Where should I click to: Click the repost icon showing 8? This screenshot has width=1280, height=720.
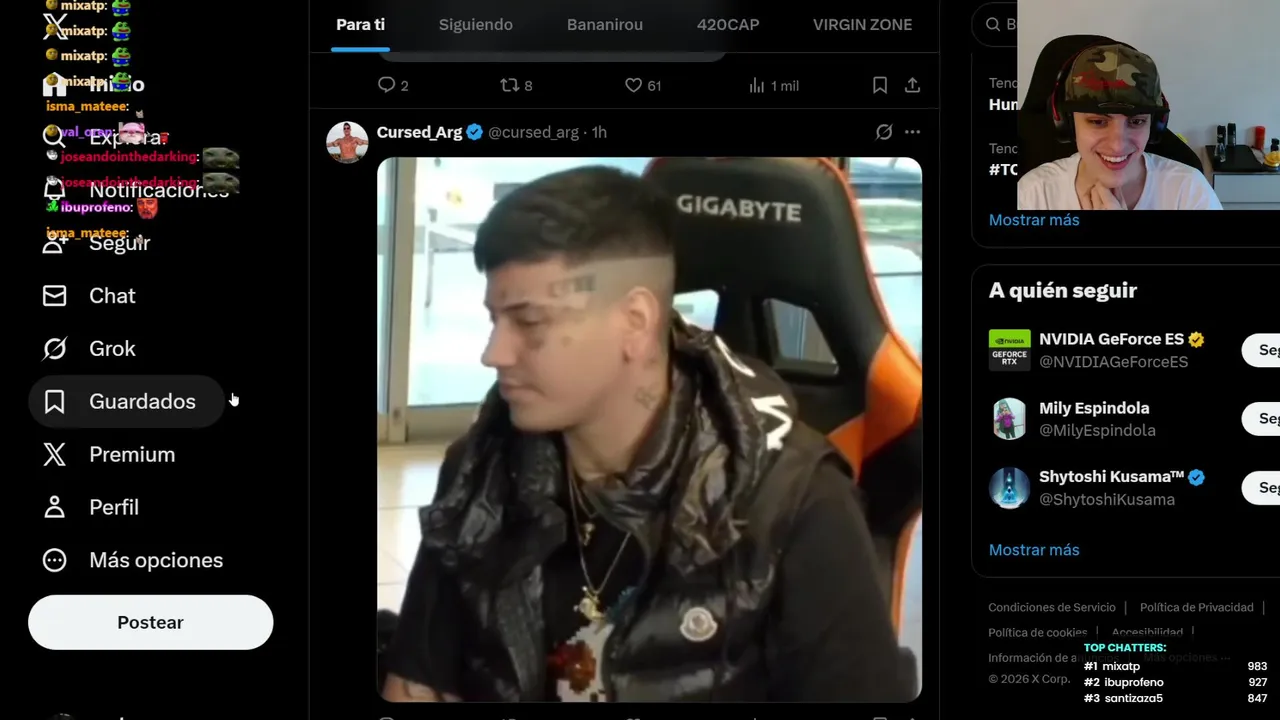tap(510, 85)
